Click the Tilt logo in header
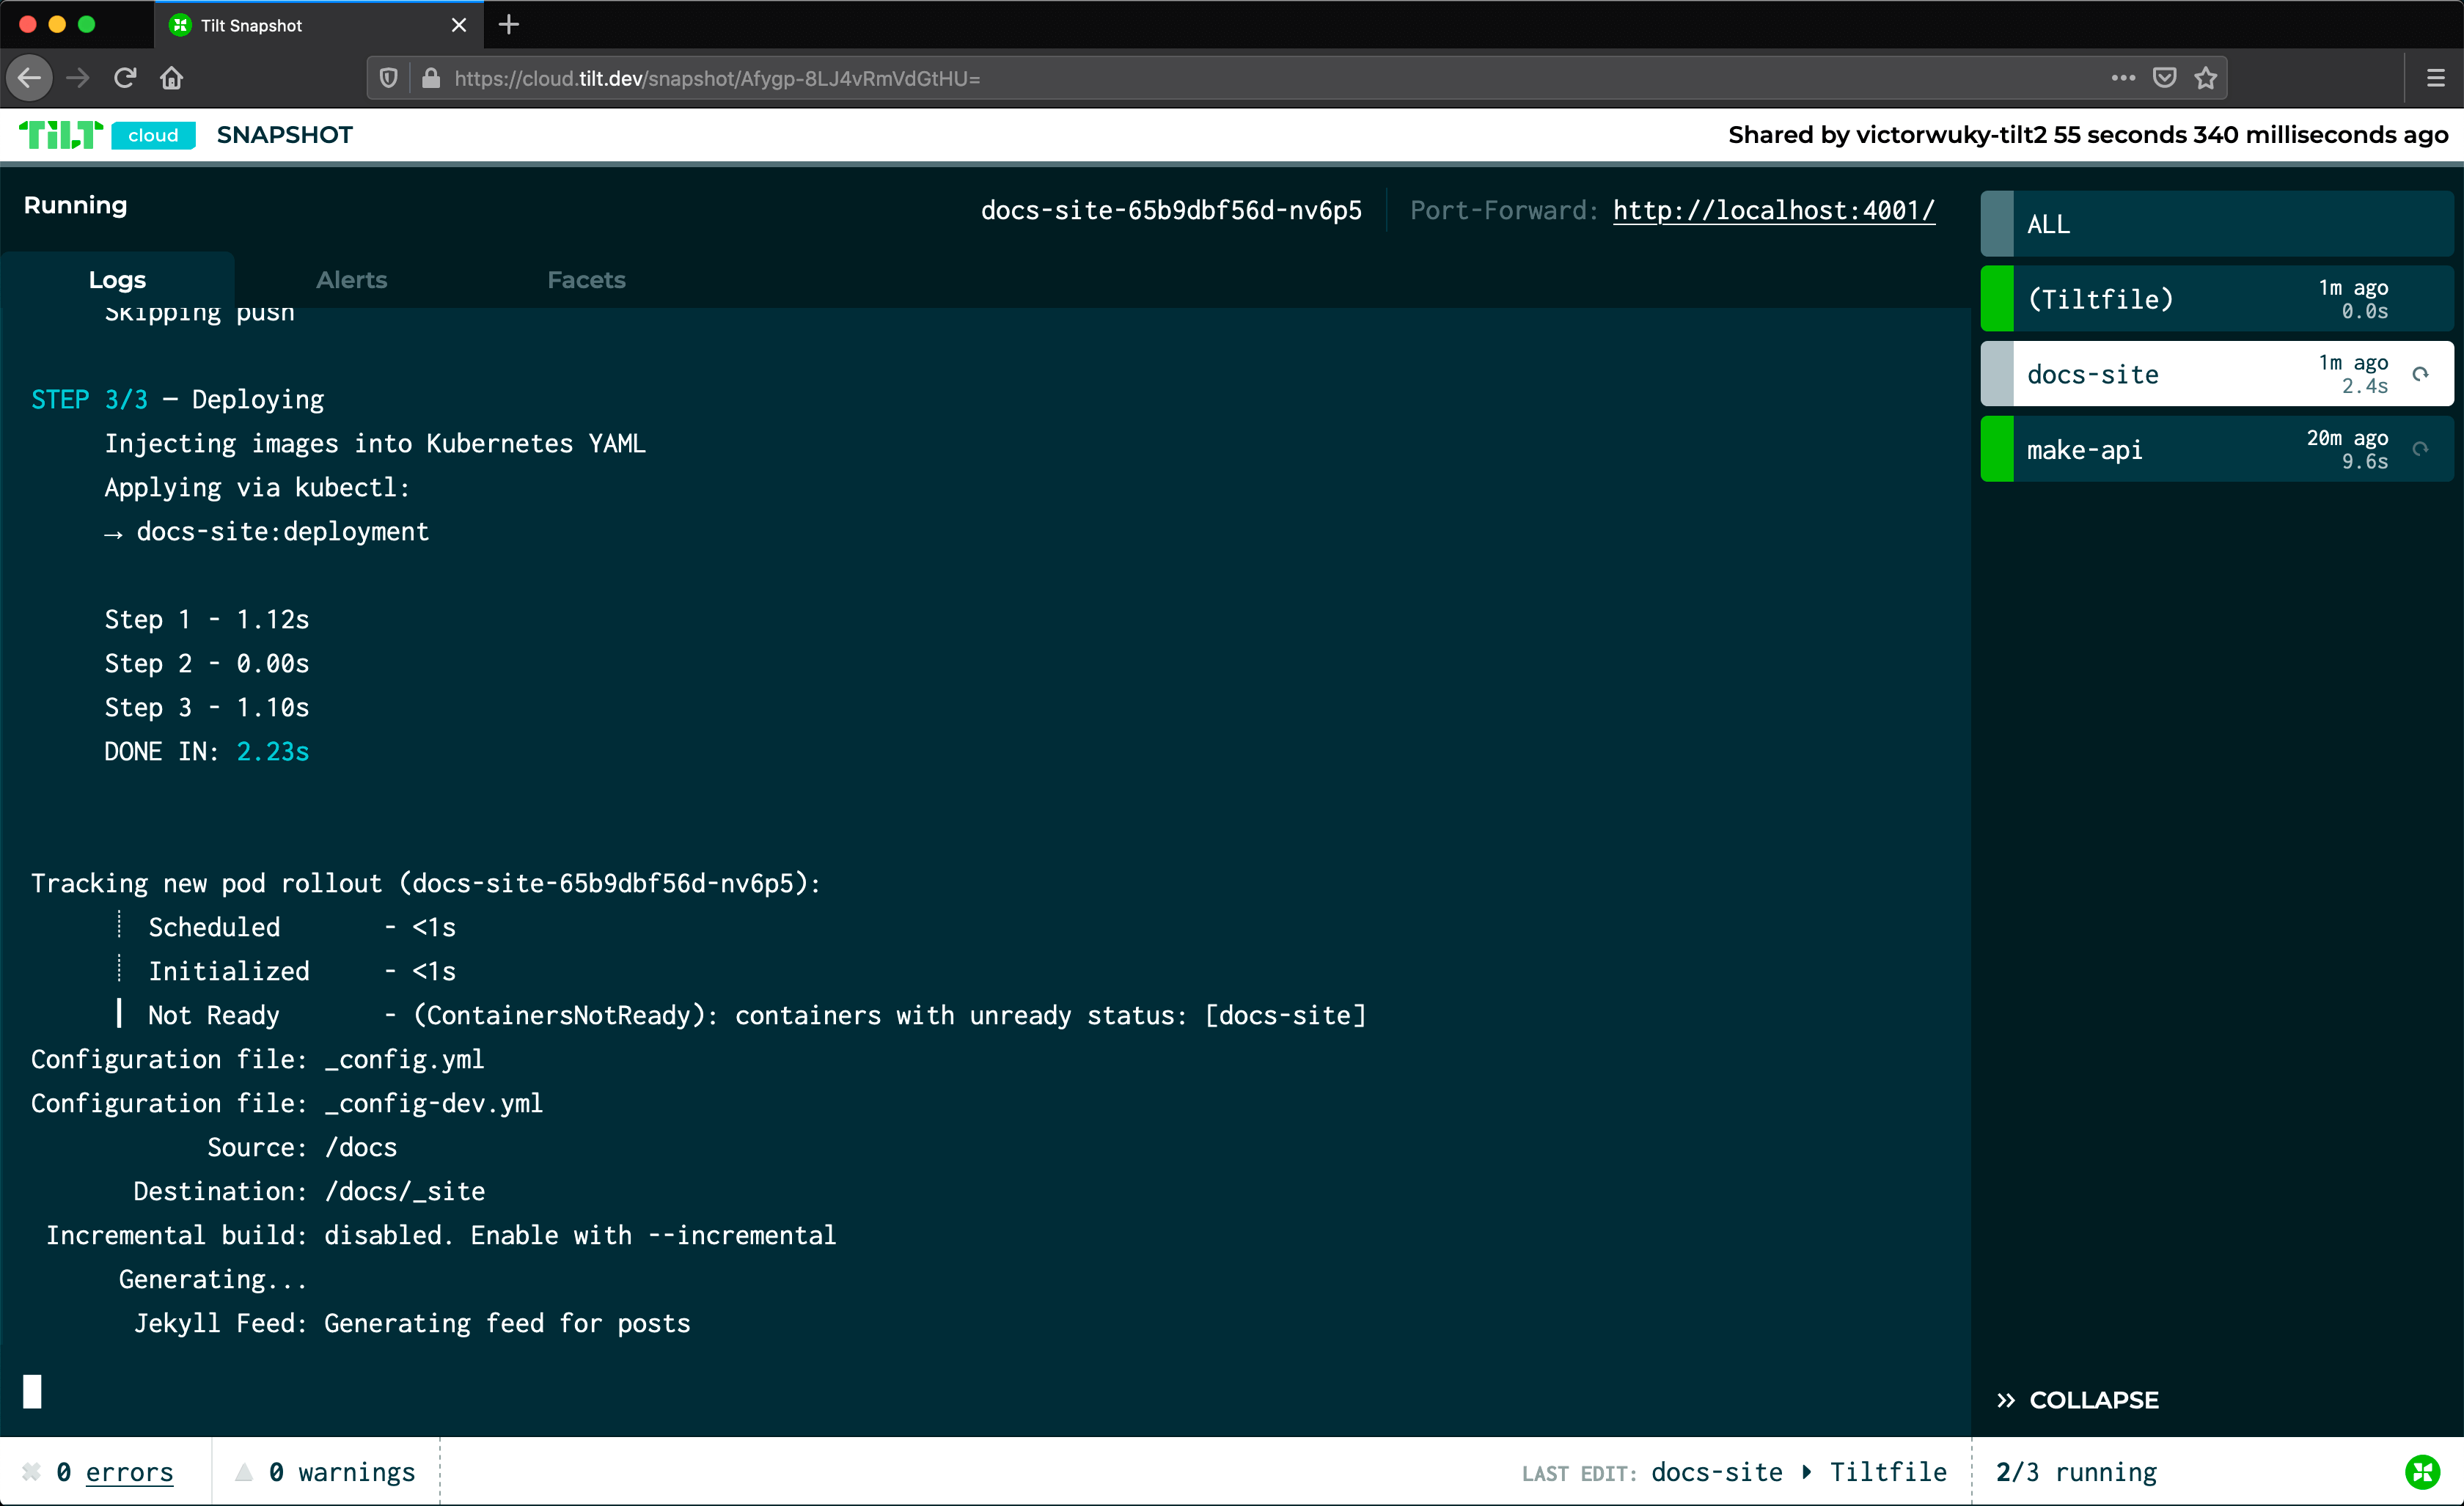 [x=61, y=135]
